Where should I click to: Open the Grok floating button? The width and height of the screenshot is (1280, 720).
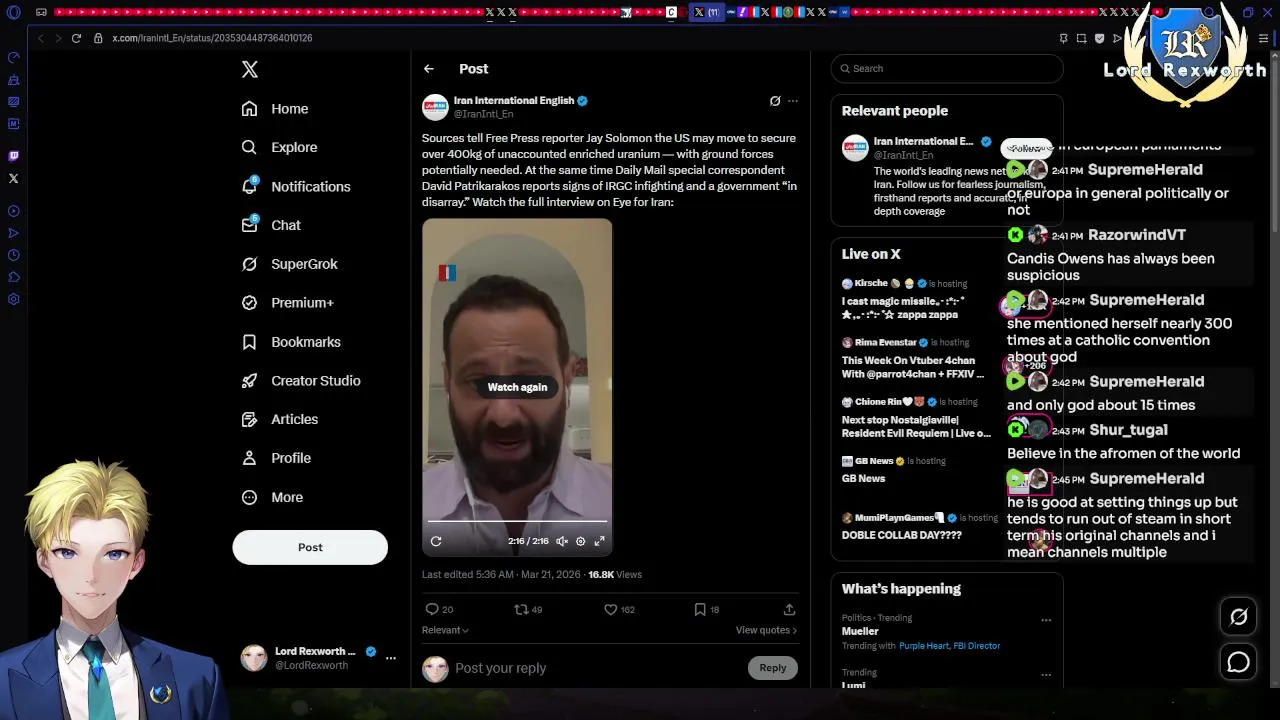(x=1238, y=617)
